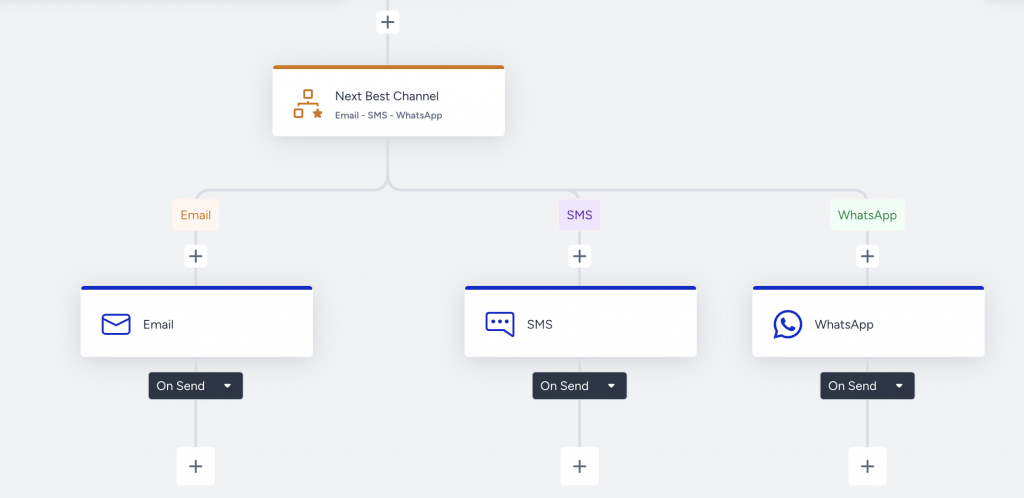This screenshot has height=498, width=1024.
Task: Add step under the WhatsApp branch label
Action: (x=867, y=256)
